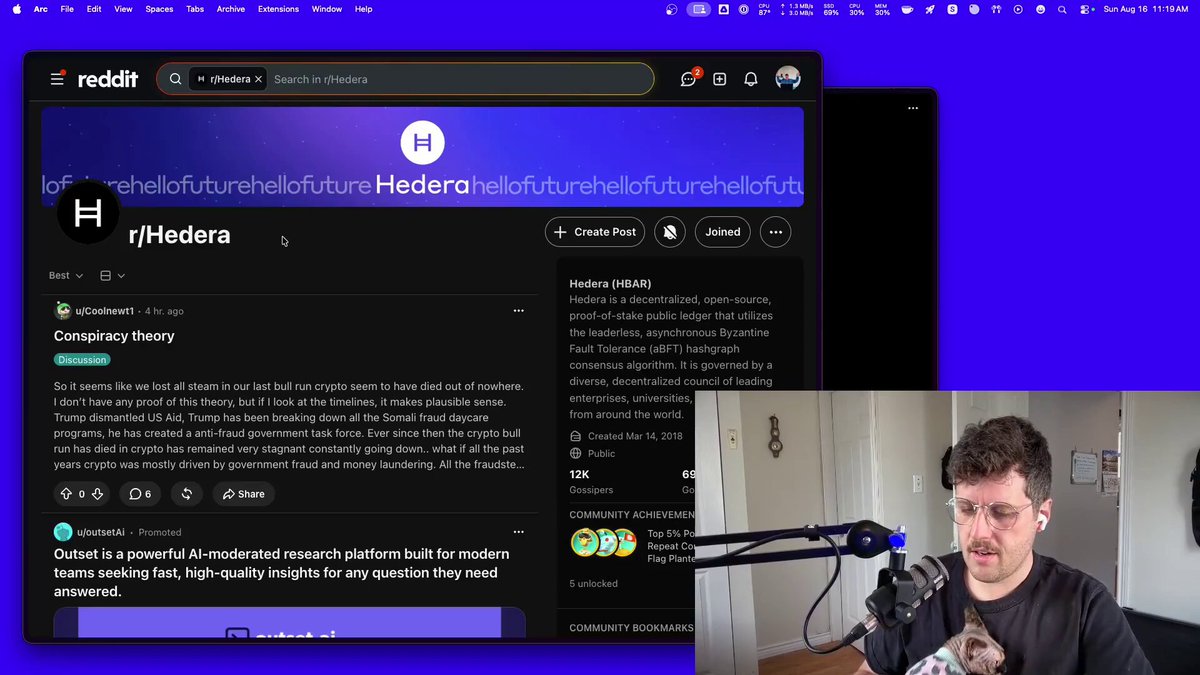Open the user profile avatar menu
This screenshot has width=1200, height=675.
pyautogui.click(x=788, y=79)
